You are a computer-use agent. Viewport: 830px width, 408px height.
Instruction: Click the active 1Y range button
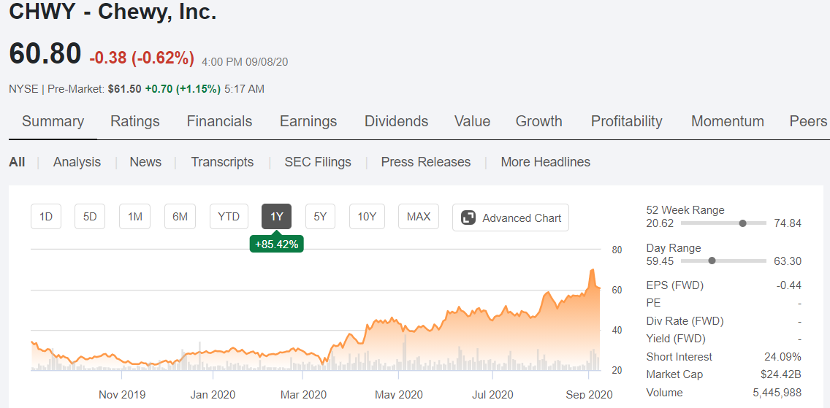277,217
